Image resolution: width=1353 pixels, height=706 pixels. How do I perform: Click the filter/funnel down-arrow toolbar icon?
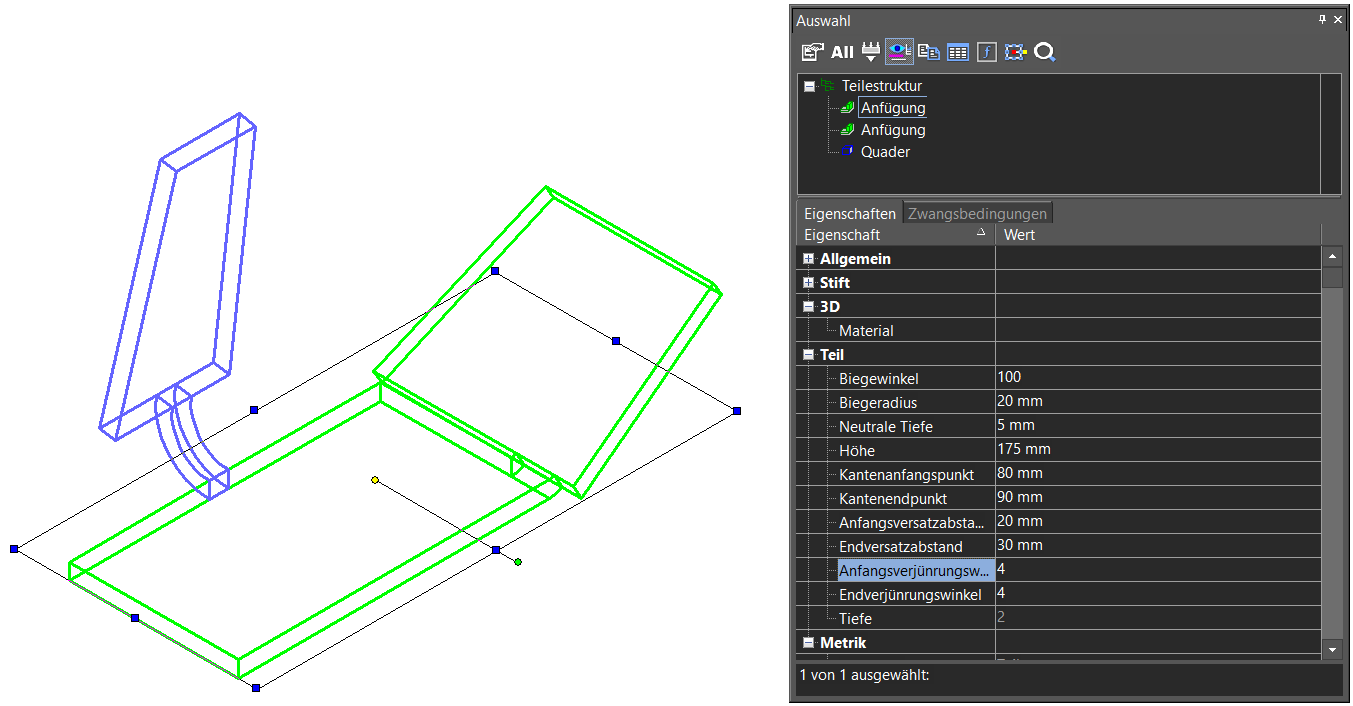[x=870, y=52]
